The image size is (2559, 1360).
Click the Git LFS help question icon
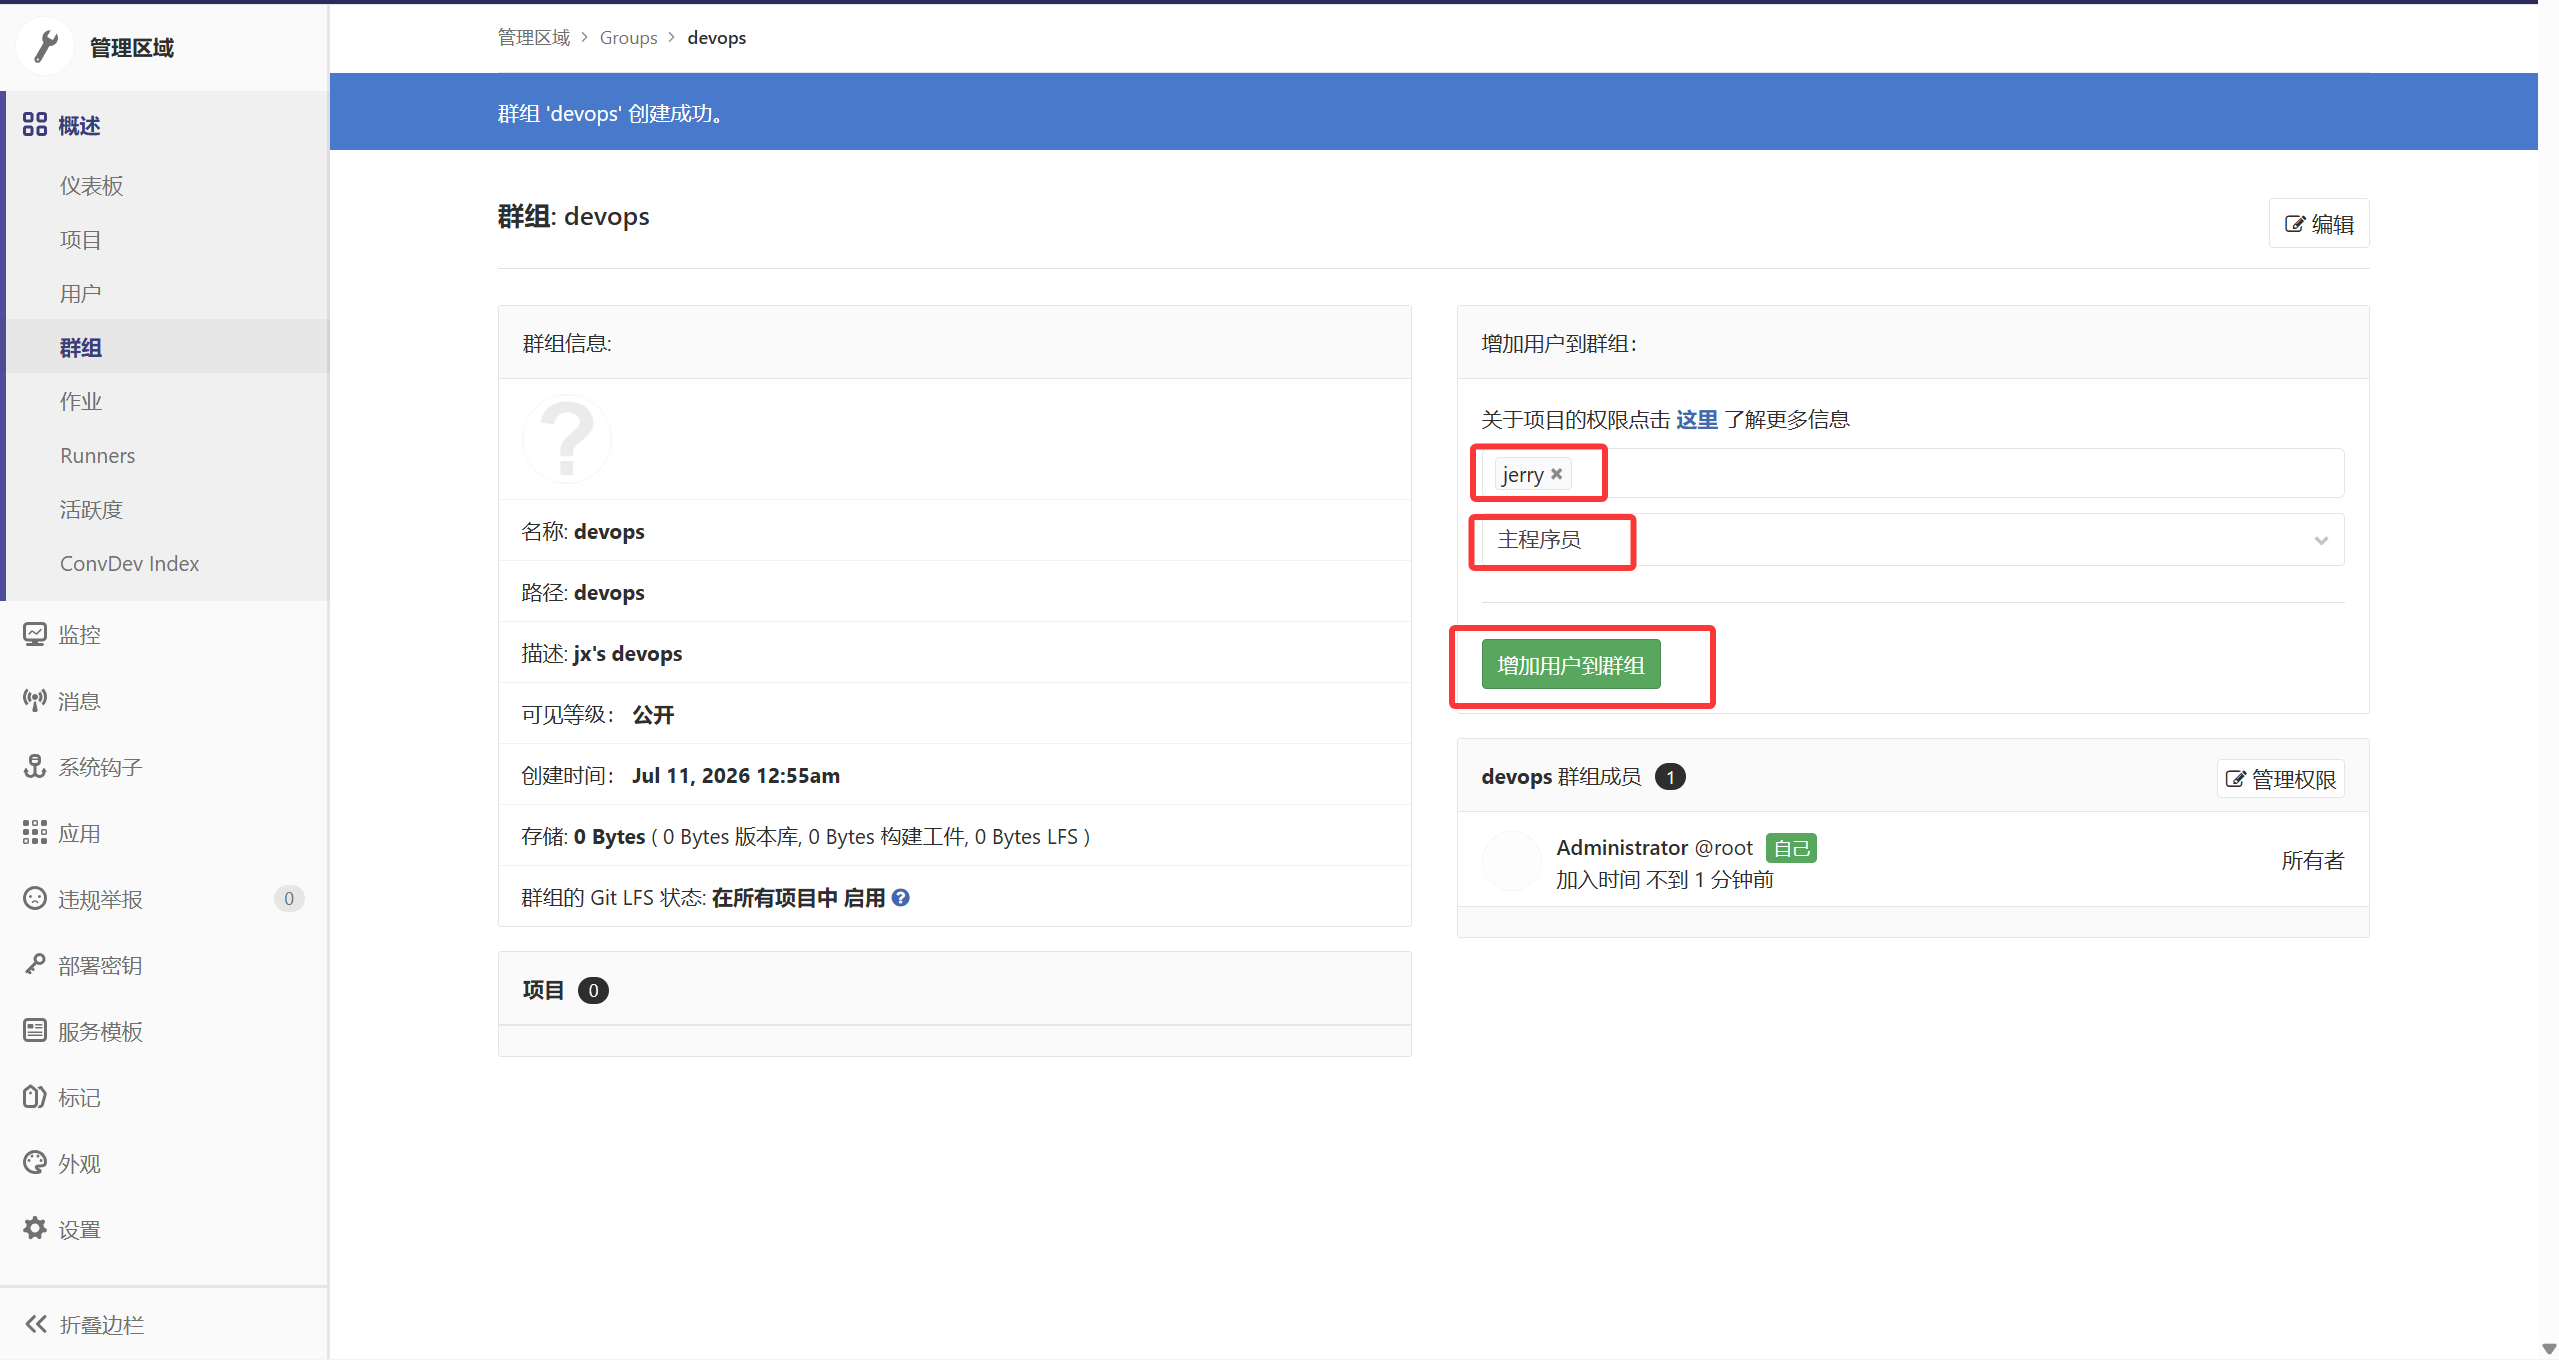point(900,898)
